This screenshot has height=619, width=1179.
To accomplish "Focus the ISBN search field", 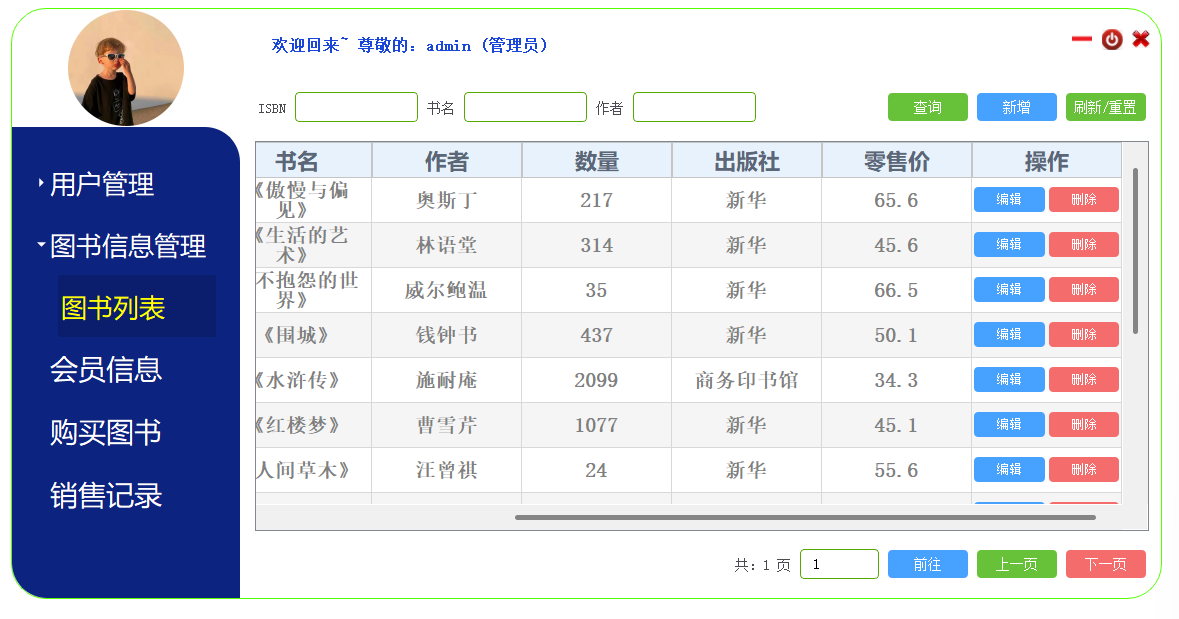I will (356, 107).
